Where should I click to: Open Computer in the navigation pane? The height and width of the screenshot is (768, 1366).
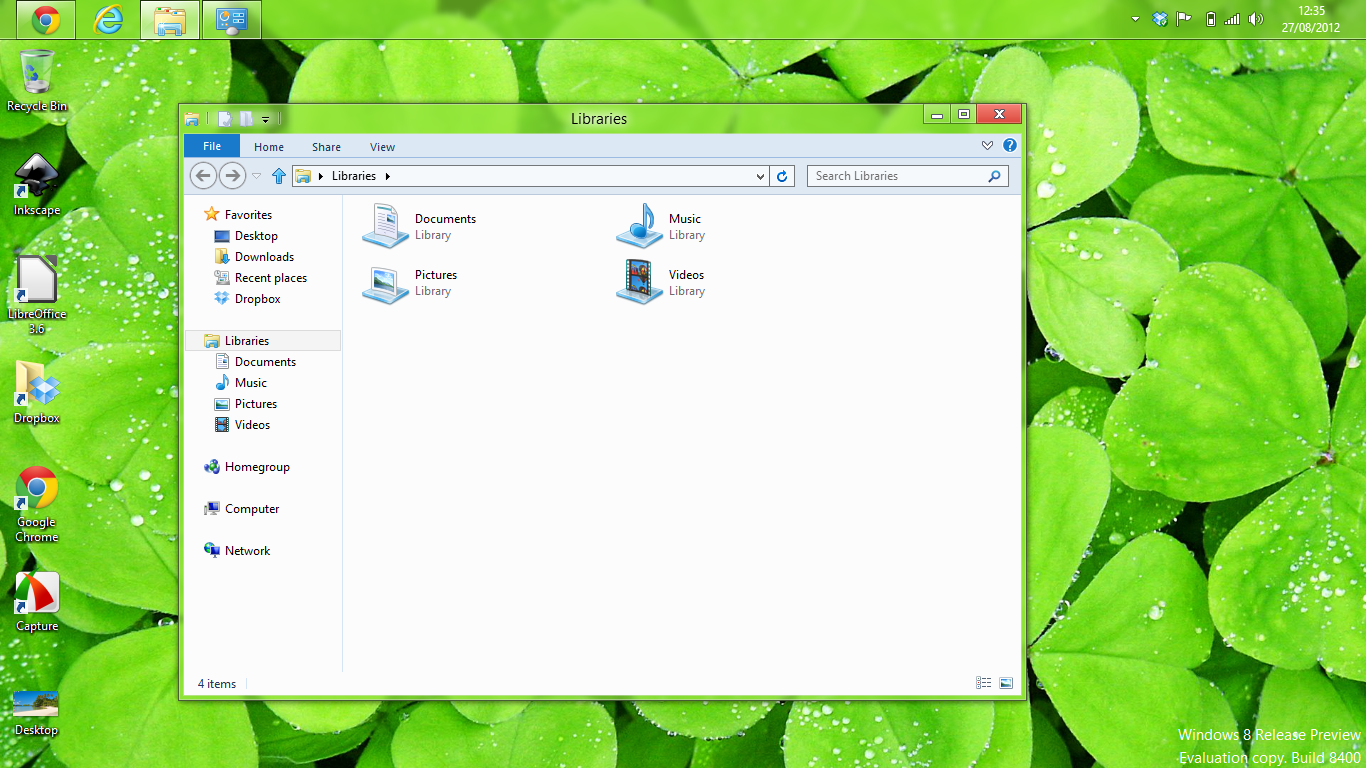(251, 509)
